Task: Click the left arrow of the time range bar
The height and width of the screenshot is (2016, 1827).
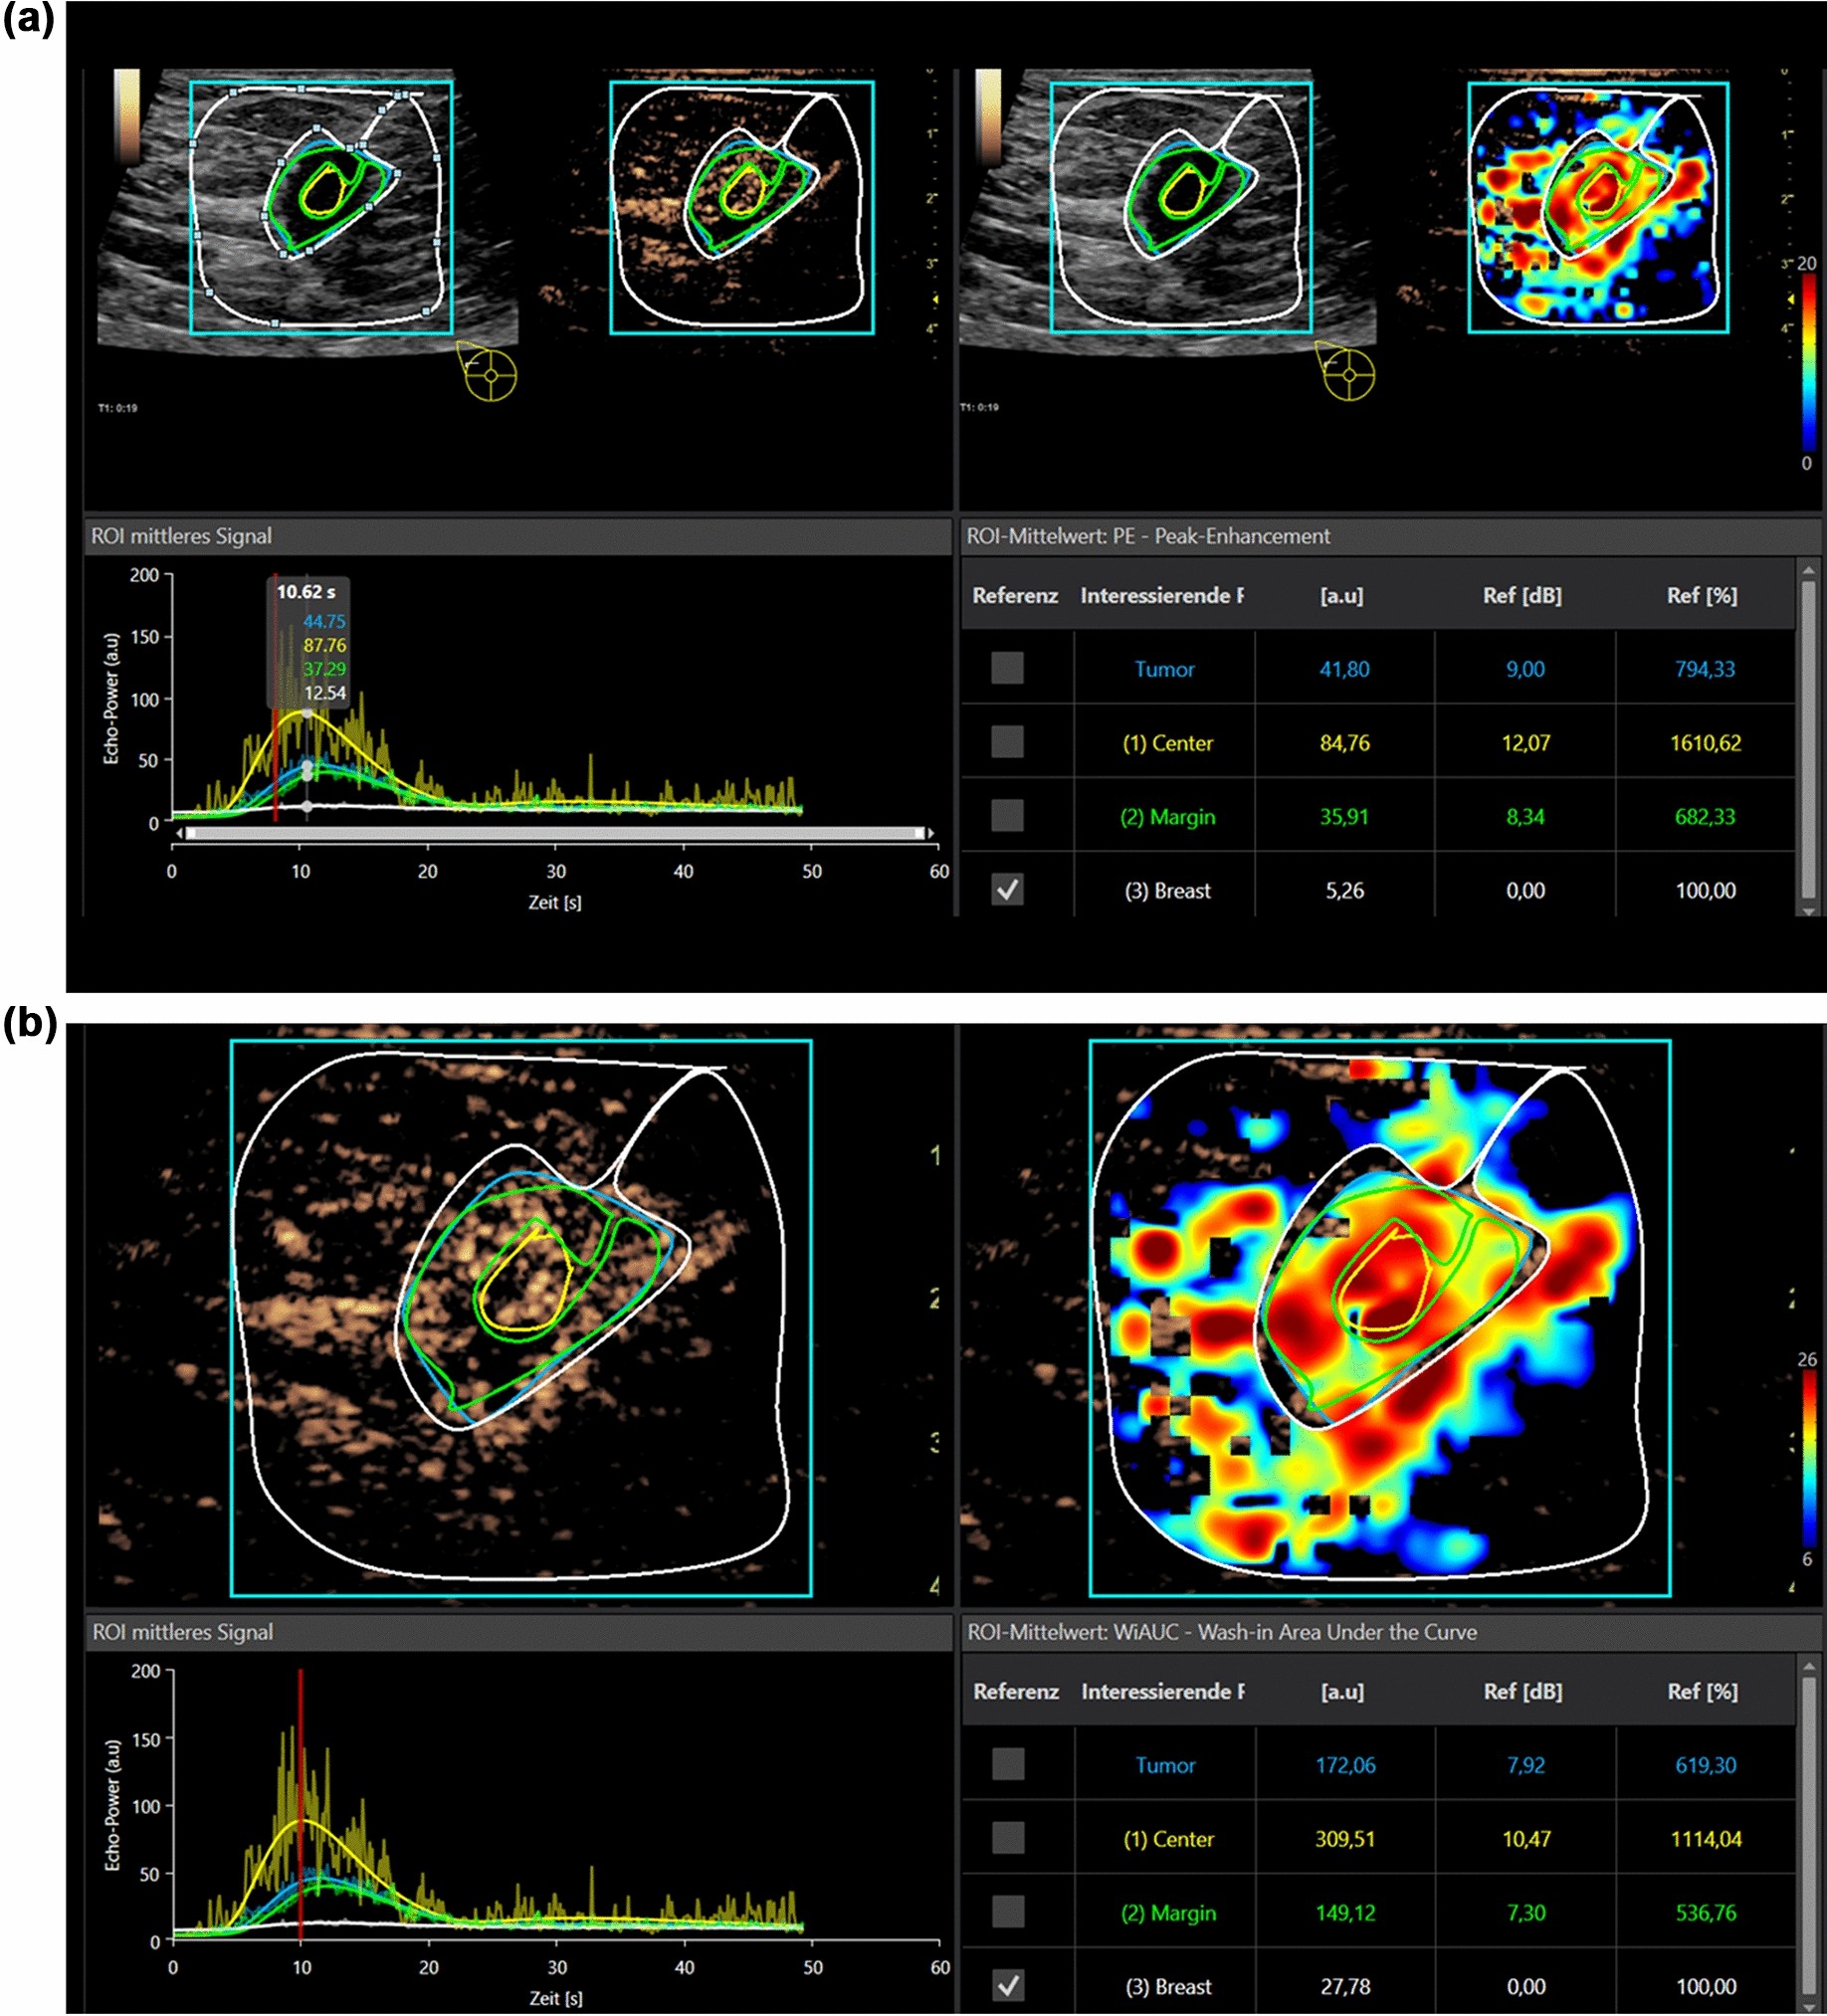Action: click(x=179, y=833)
